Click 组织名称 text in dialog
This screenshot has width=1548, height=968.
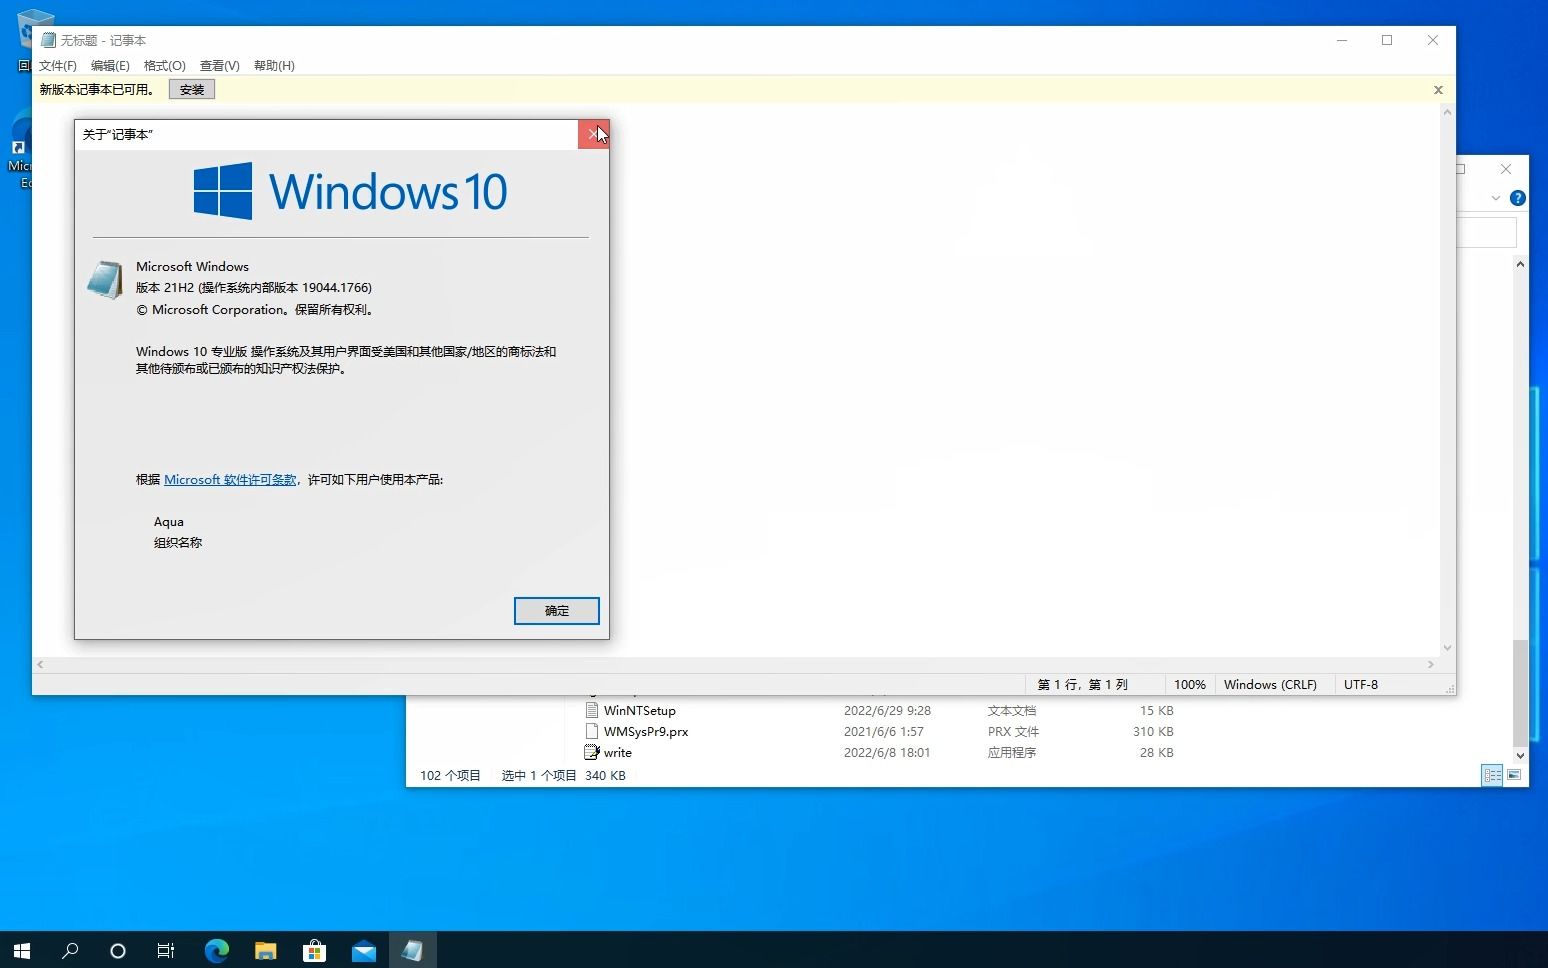pyautogui.click(x=178, y=542)
